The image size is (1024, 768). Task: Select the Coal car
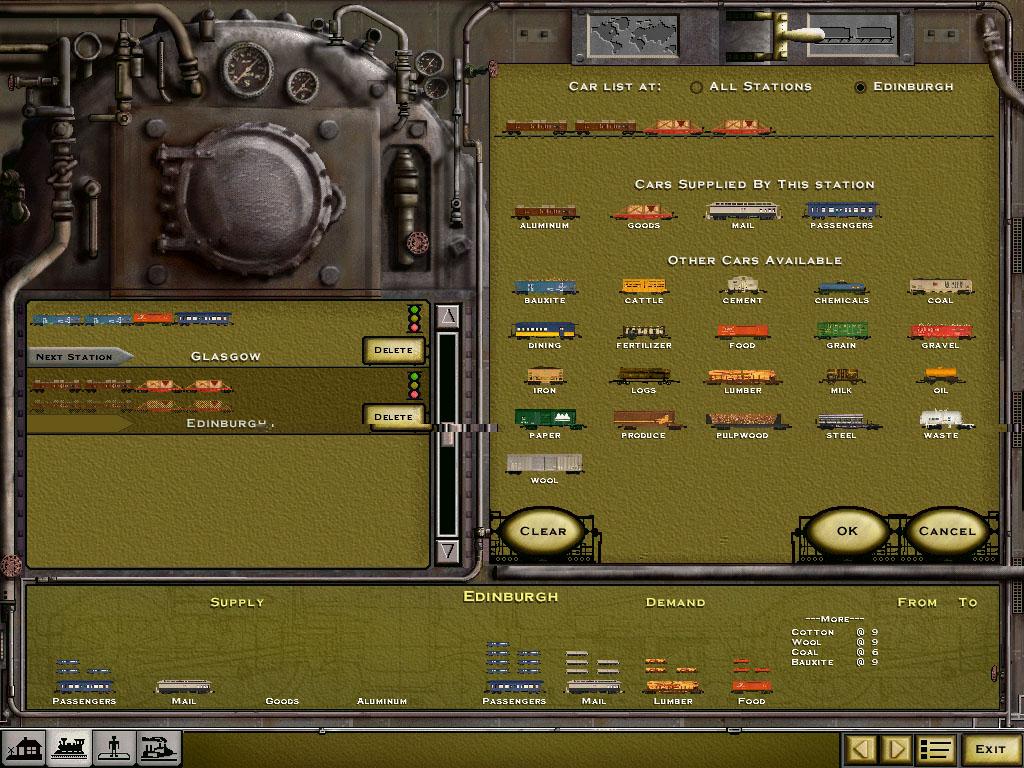click(940, 288)
